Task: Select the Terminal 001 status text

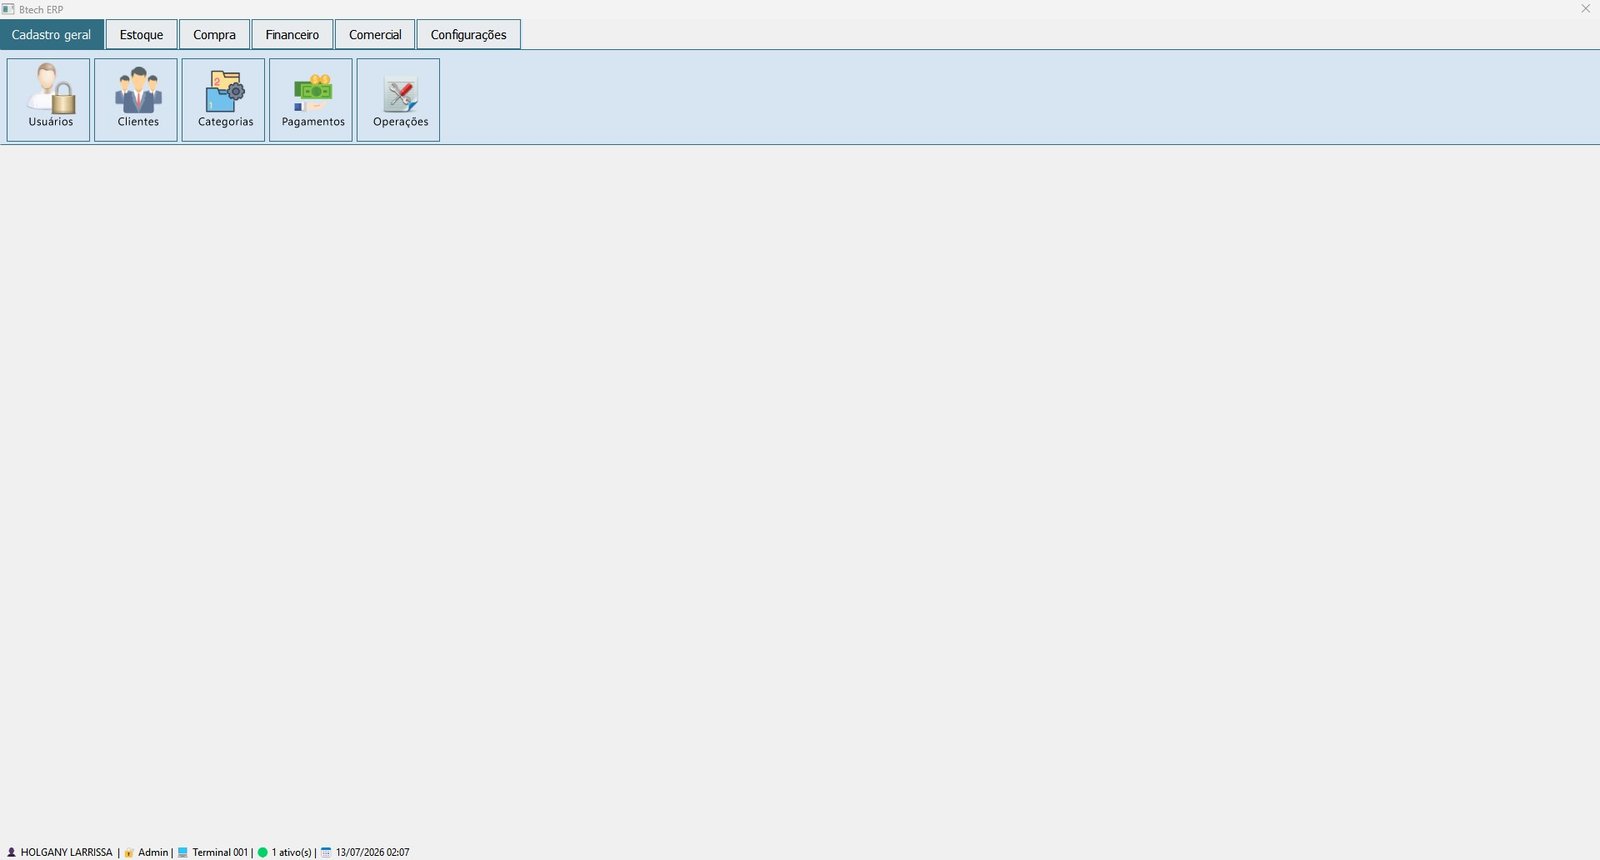Action: click(220, 853)
